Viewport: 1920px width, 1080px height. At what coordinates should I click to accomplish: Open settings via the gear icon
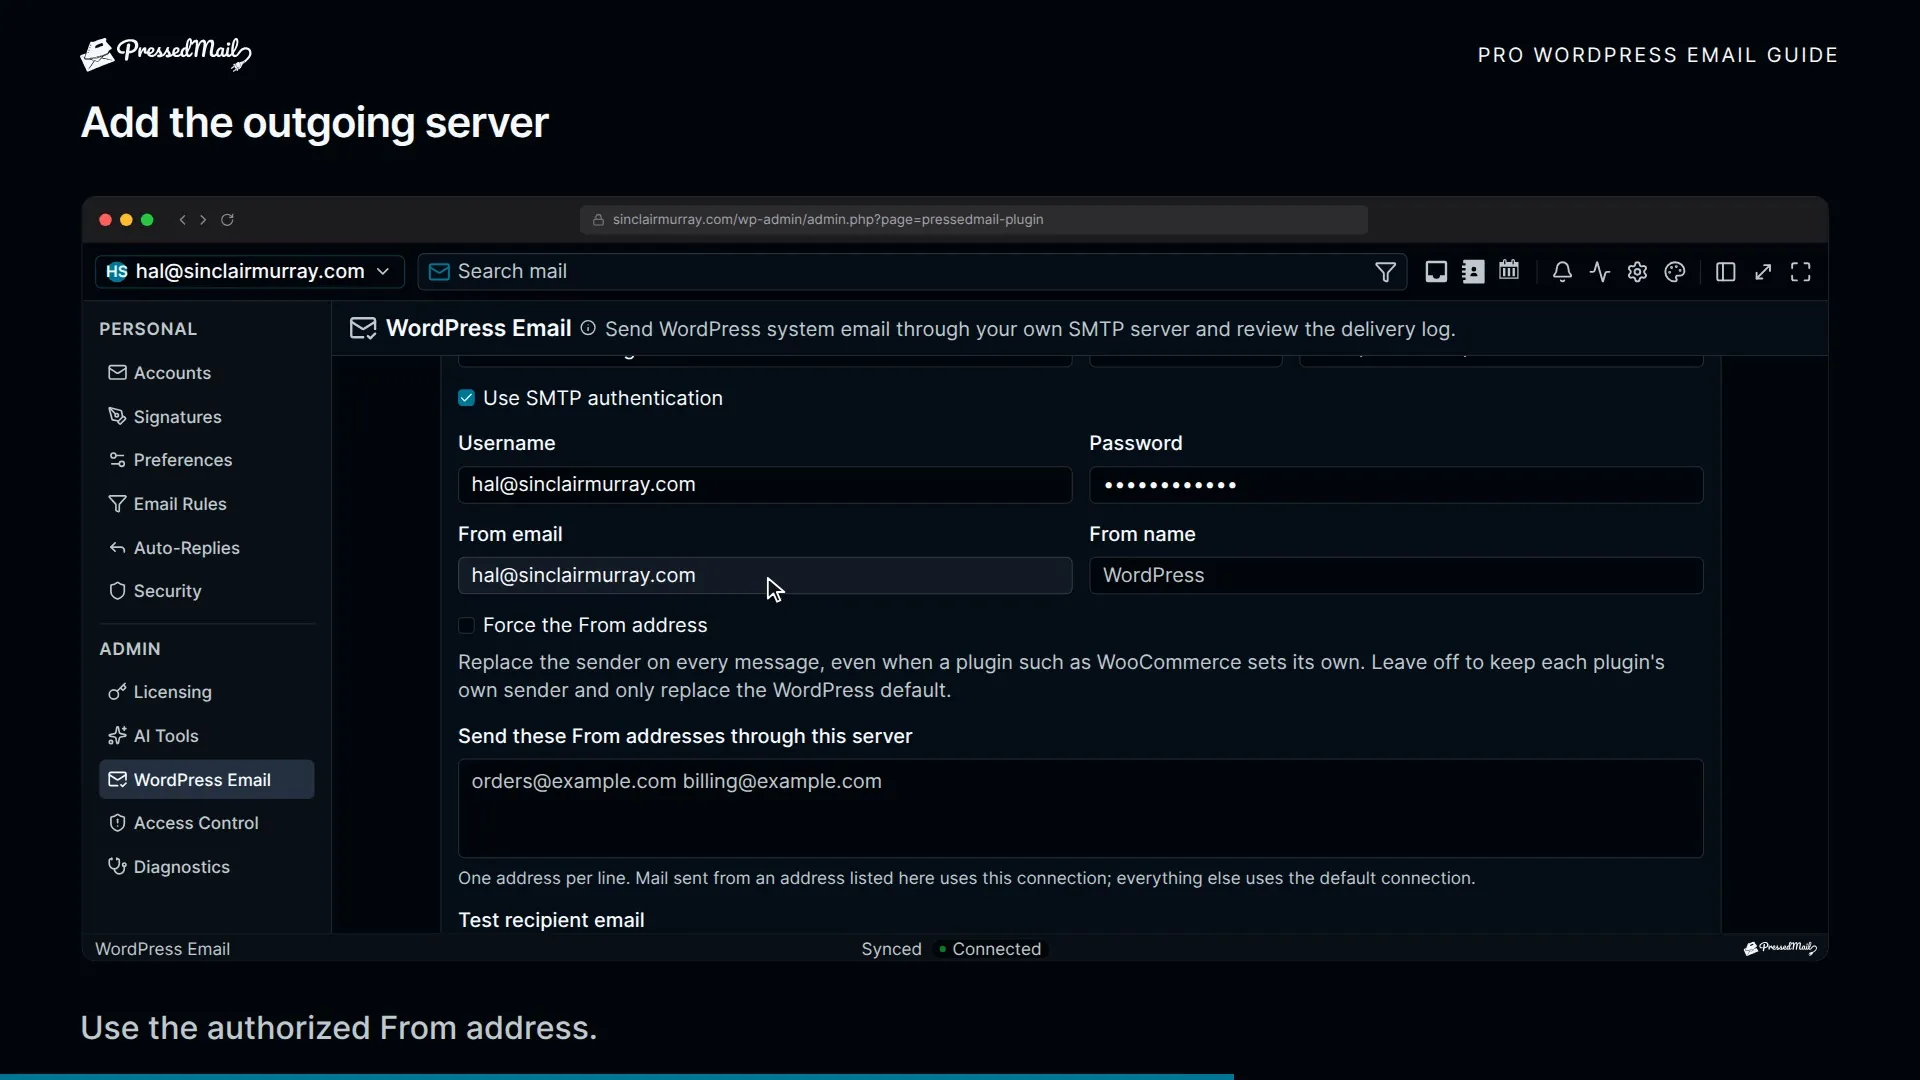pyautogui.click(x=1637, y=272)
